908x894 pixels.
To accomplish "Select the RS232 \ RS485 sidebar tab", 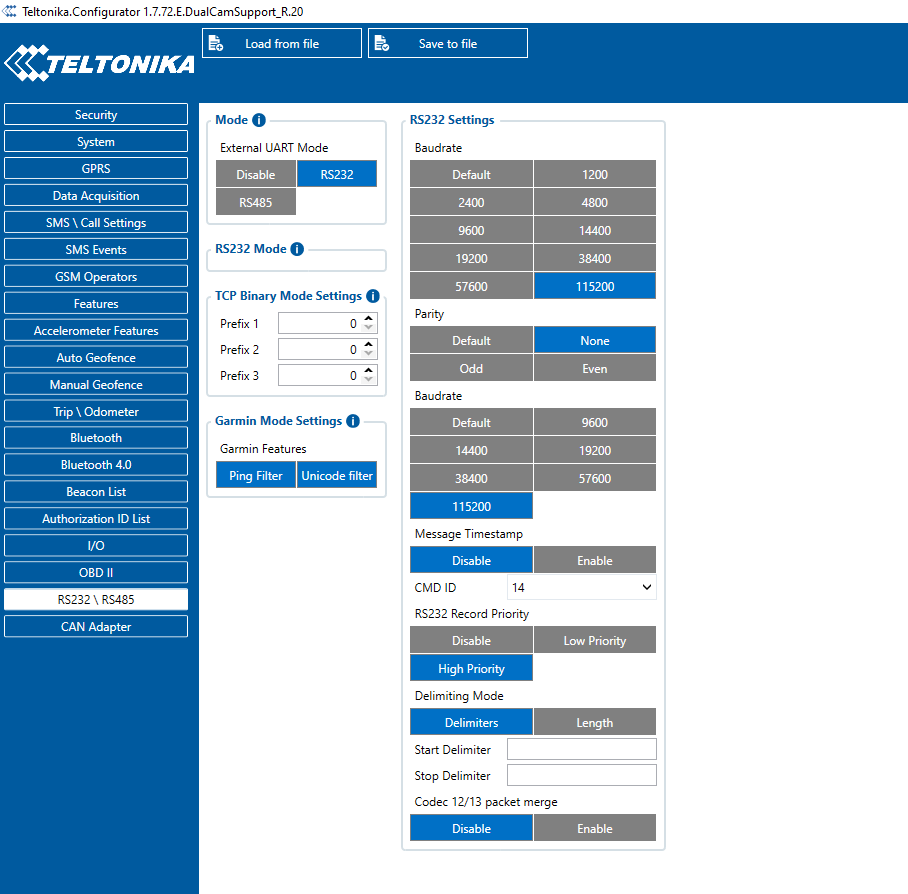I will 96,599.
